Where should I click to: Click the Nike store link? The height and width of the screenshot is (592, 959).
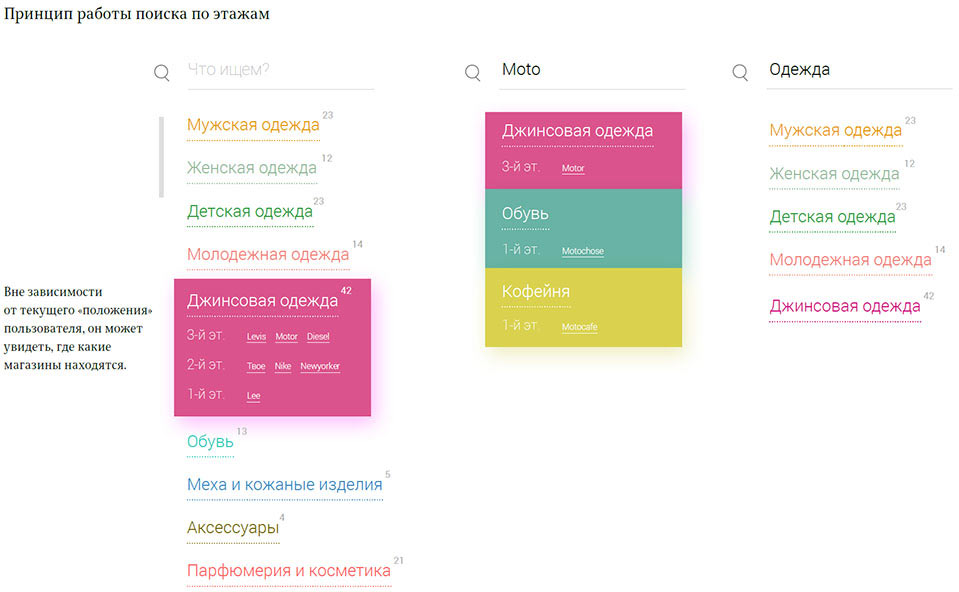click(x=283, y=367)
